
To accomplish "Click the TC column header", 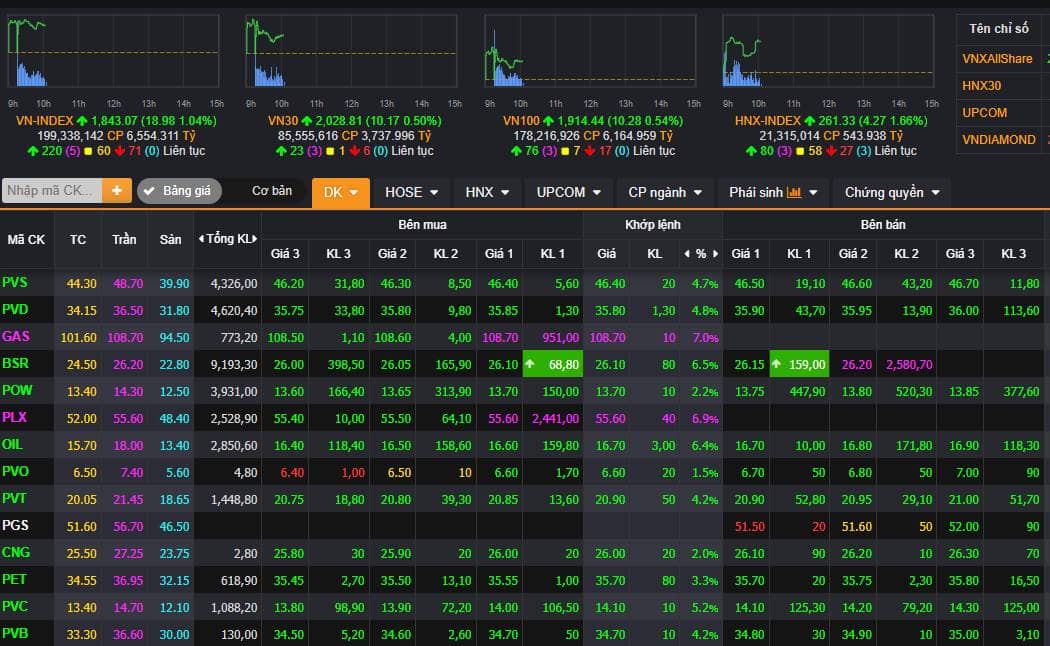I will tap(78, 240).
